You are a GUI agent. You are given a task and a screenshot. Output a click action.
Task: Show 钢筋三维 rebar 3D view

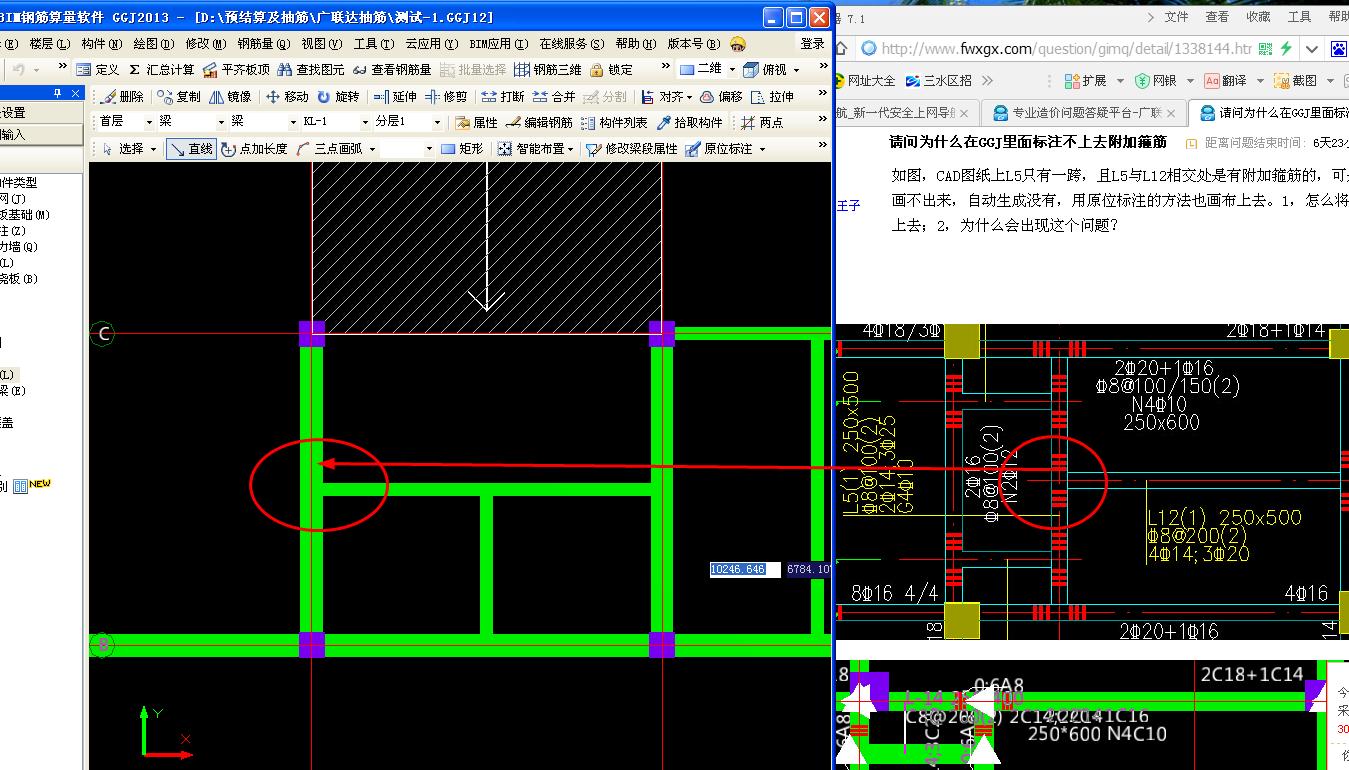click(548, 69)
